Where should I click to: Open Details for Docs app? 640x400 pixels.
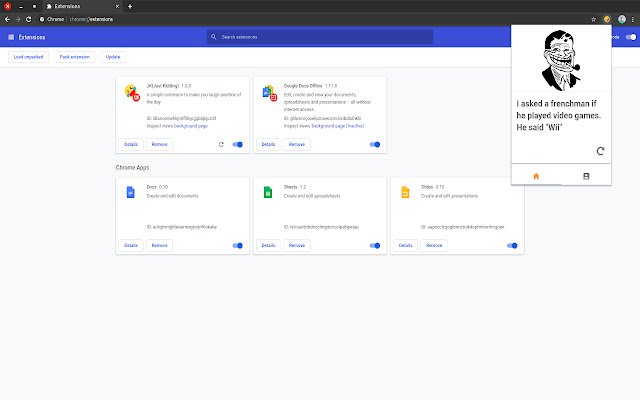tap(131, 246)
